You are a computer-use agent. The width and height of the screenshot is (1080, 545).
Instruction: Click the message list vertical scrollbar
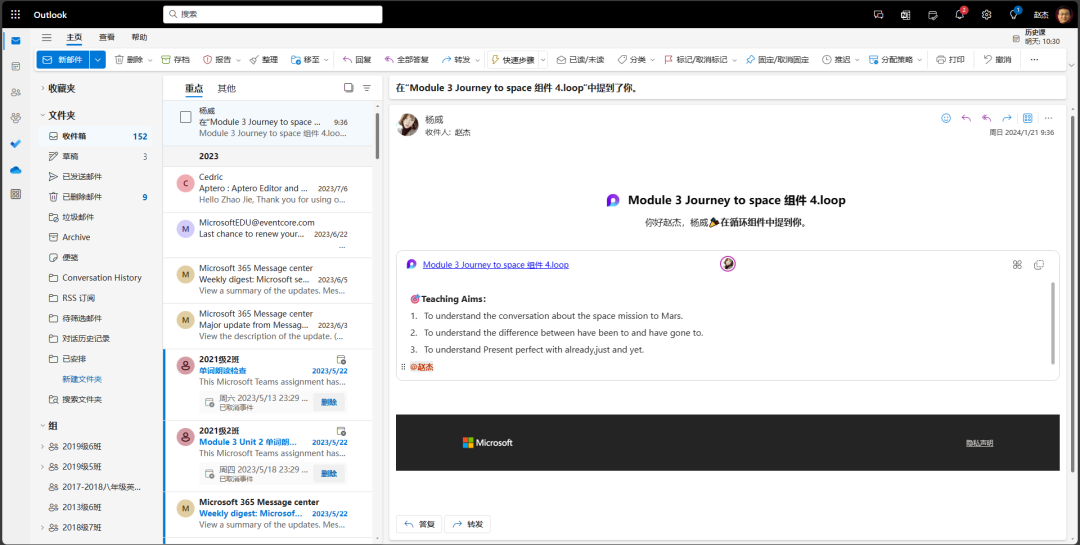tap(377, 136)
